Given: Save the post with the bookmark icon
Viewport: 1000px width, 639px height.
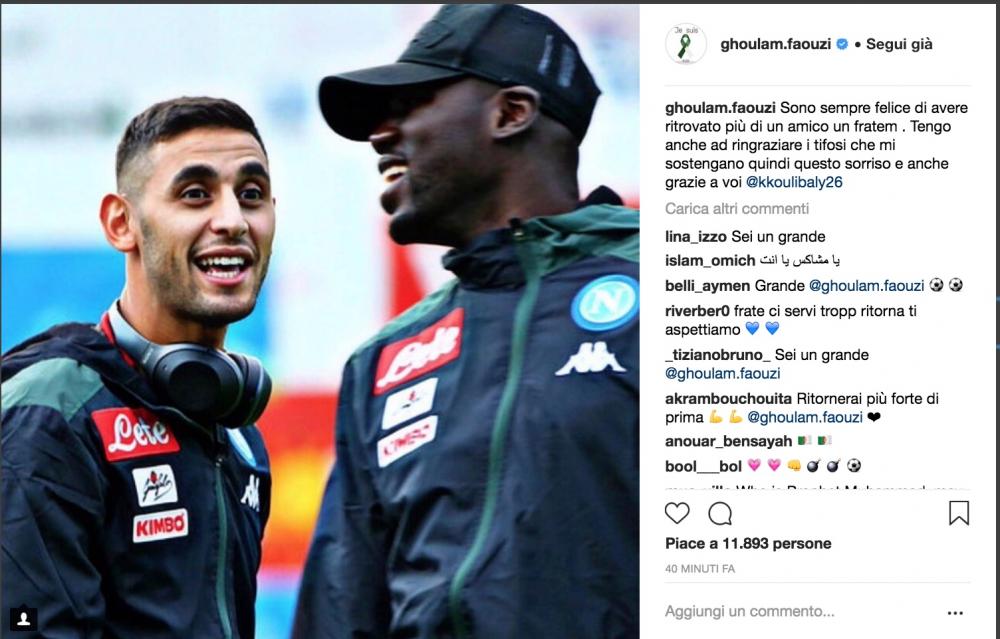Looking at the screenshot, I should coord(959,513).
